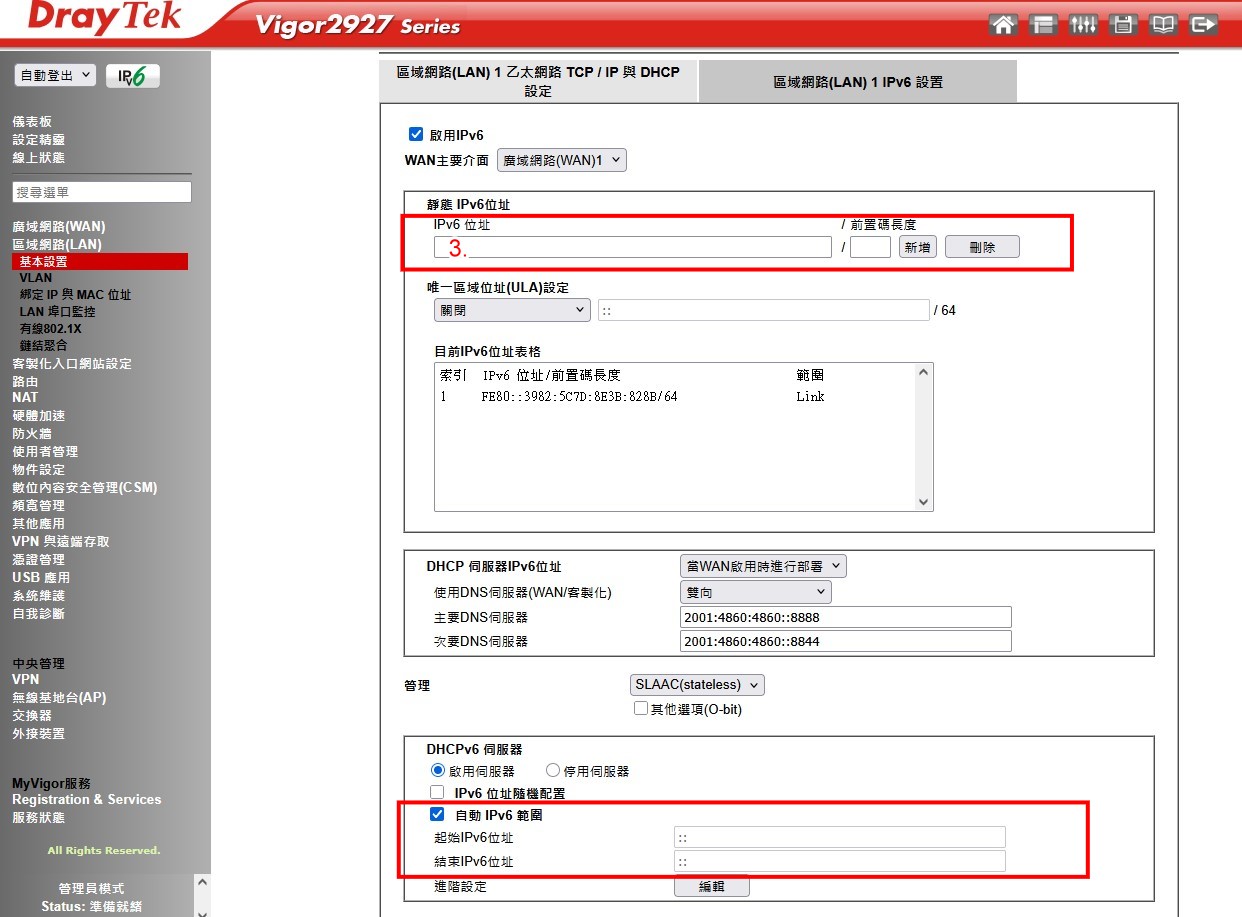
Task: Click the sliders settings icon in header
Action: point(1083,25)
